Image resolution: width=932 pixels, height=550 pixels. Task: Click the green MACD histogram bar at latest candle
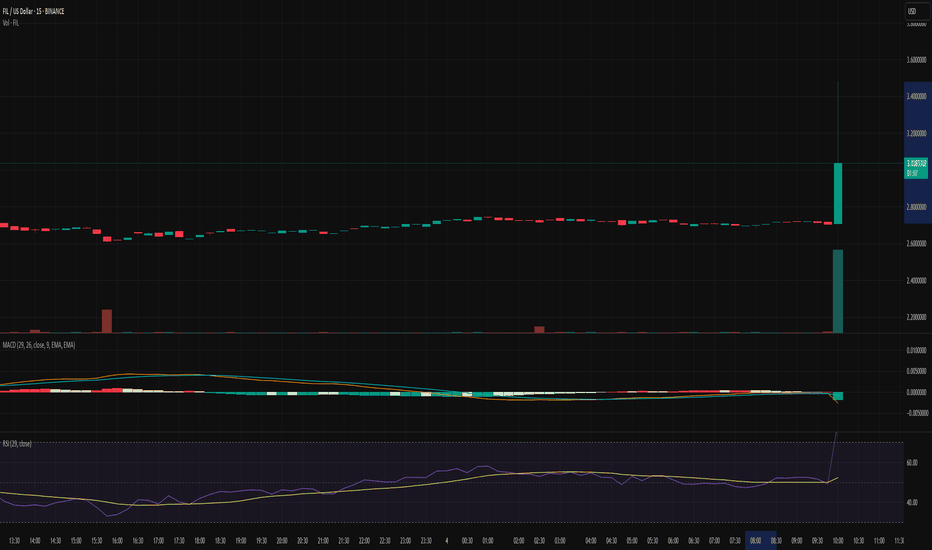tap(838, 396)
